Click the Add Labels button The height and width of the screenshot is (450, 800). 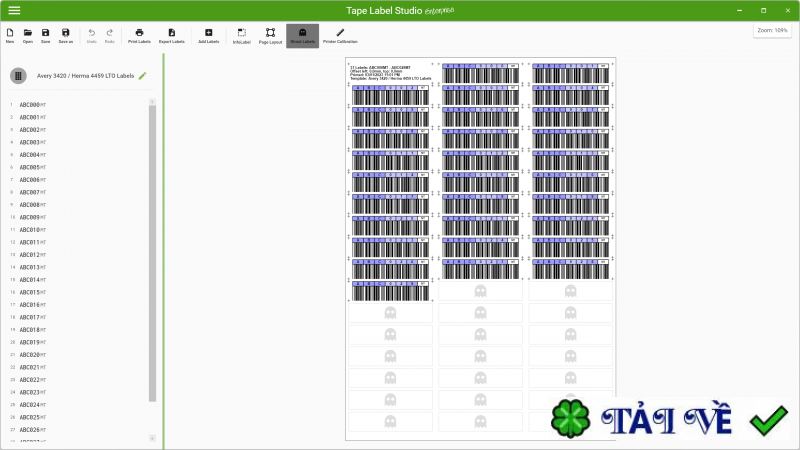tap(208, 35)
